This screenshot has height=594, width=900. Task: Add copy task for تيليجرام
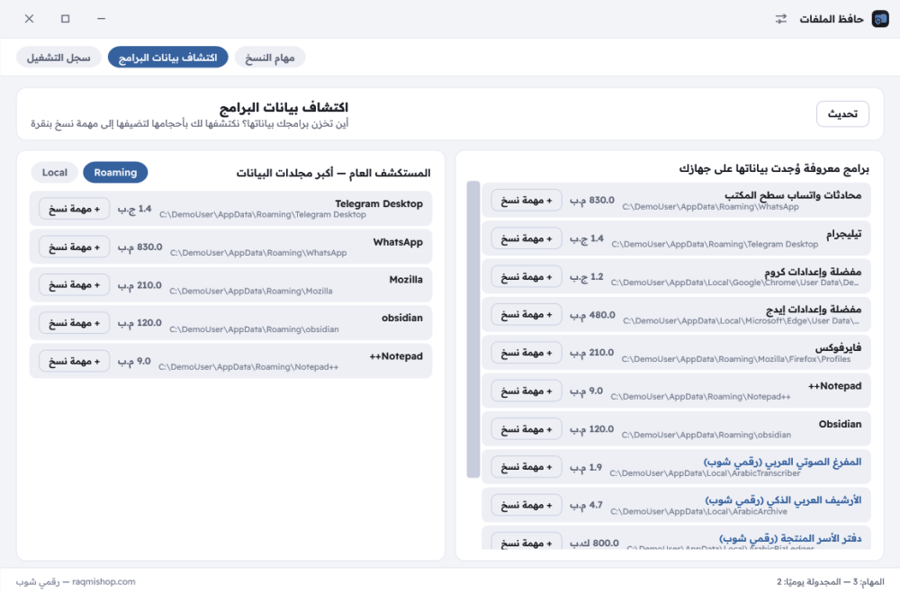click(x=526, y=238)
